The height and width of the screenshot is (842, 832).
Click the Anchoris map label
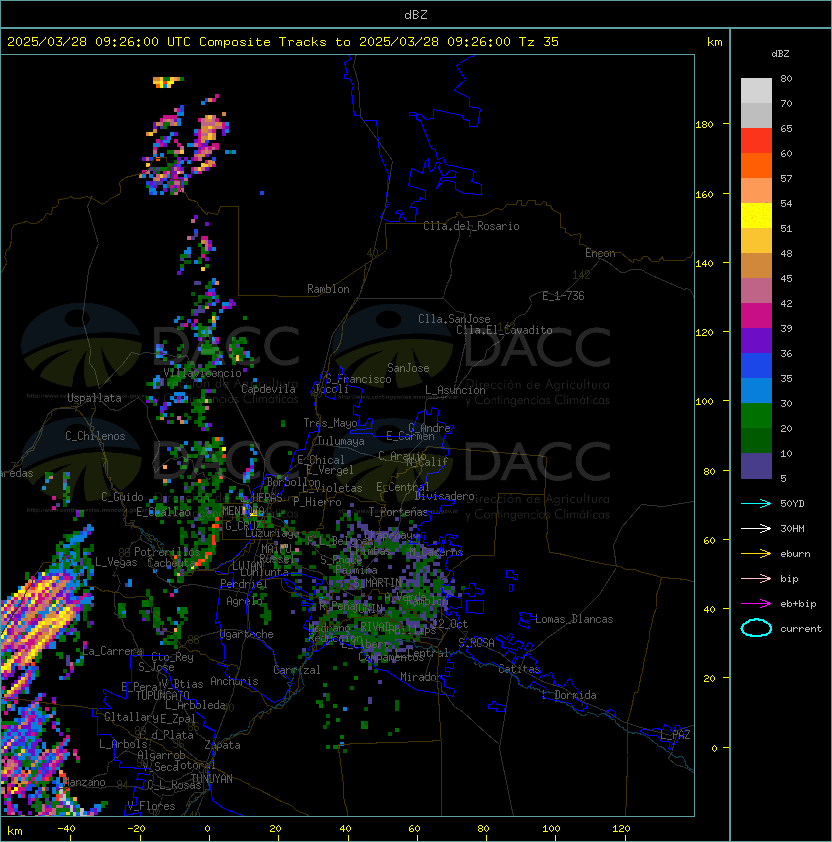click(234, 681)
